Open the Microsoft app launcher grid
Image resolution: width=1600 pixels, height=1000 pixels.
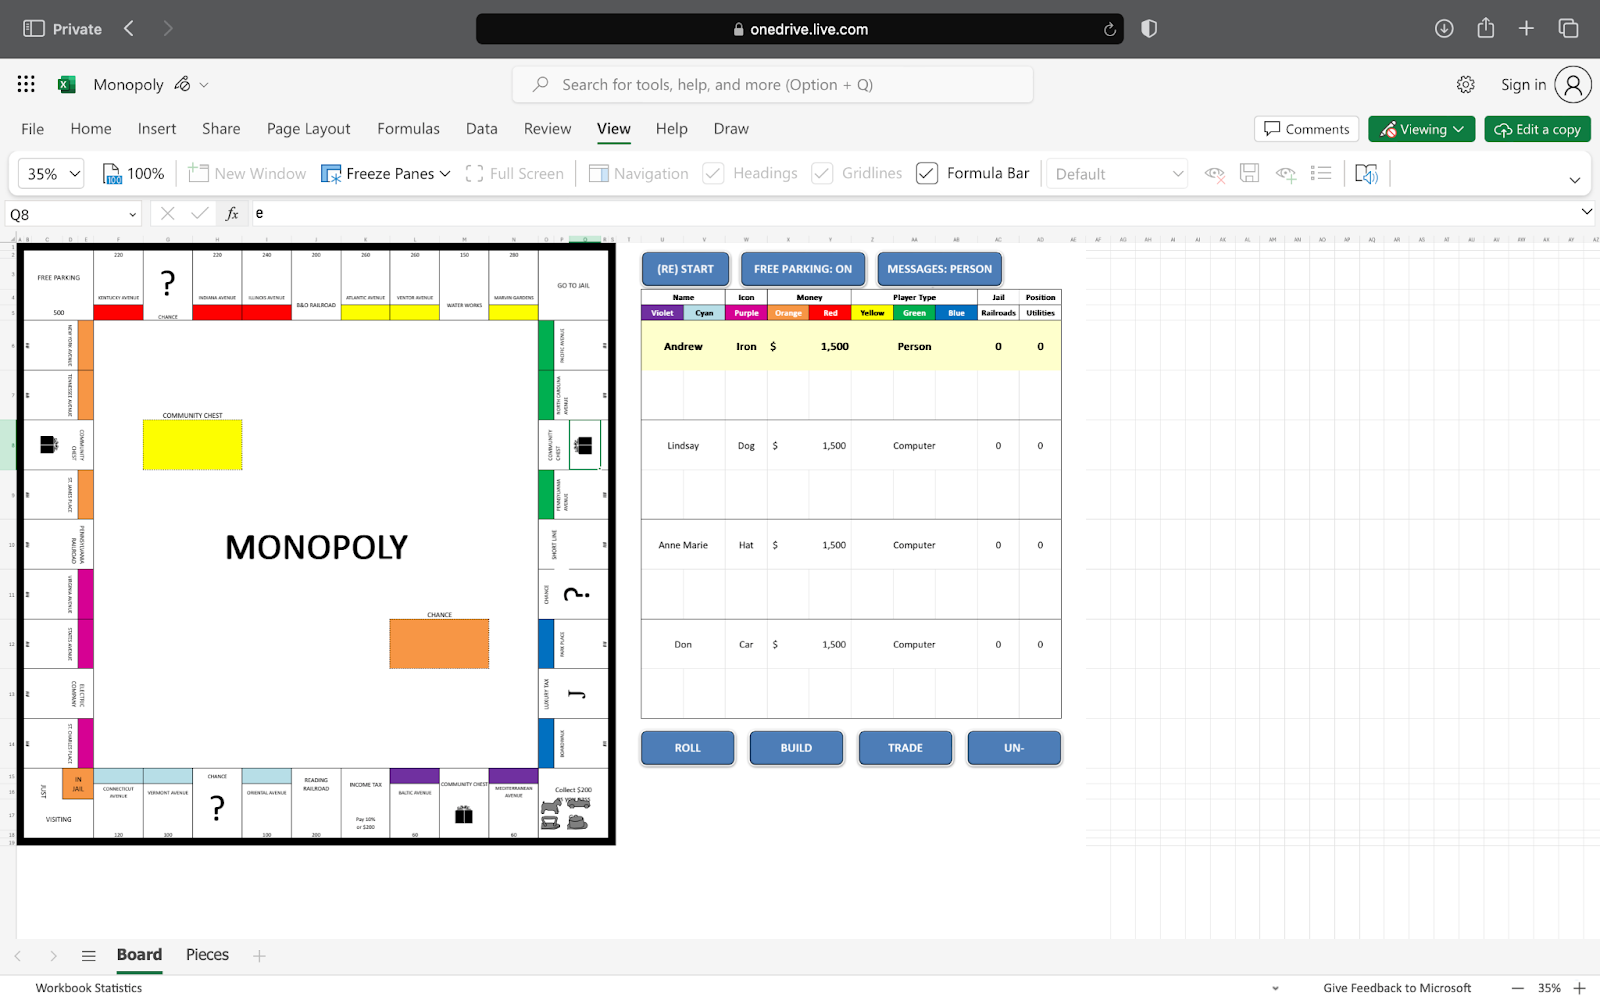pos(26,85)
